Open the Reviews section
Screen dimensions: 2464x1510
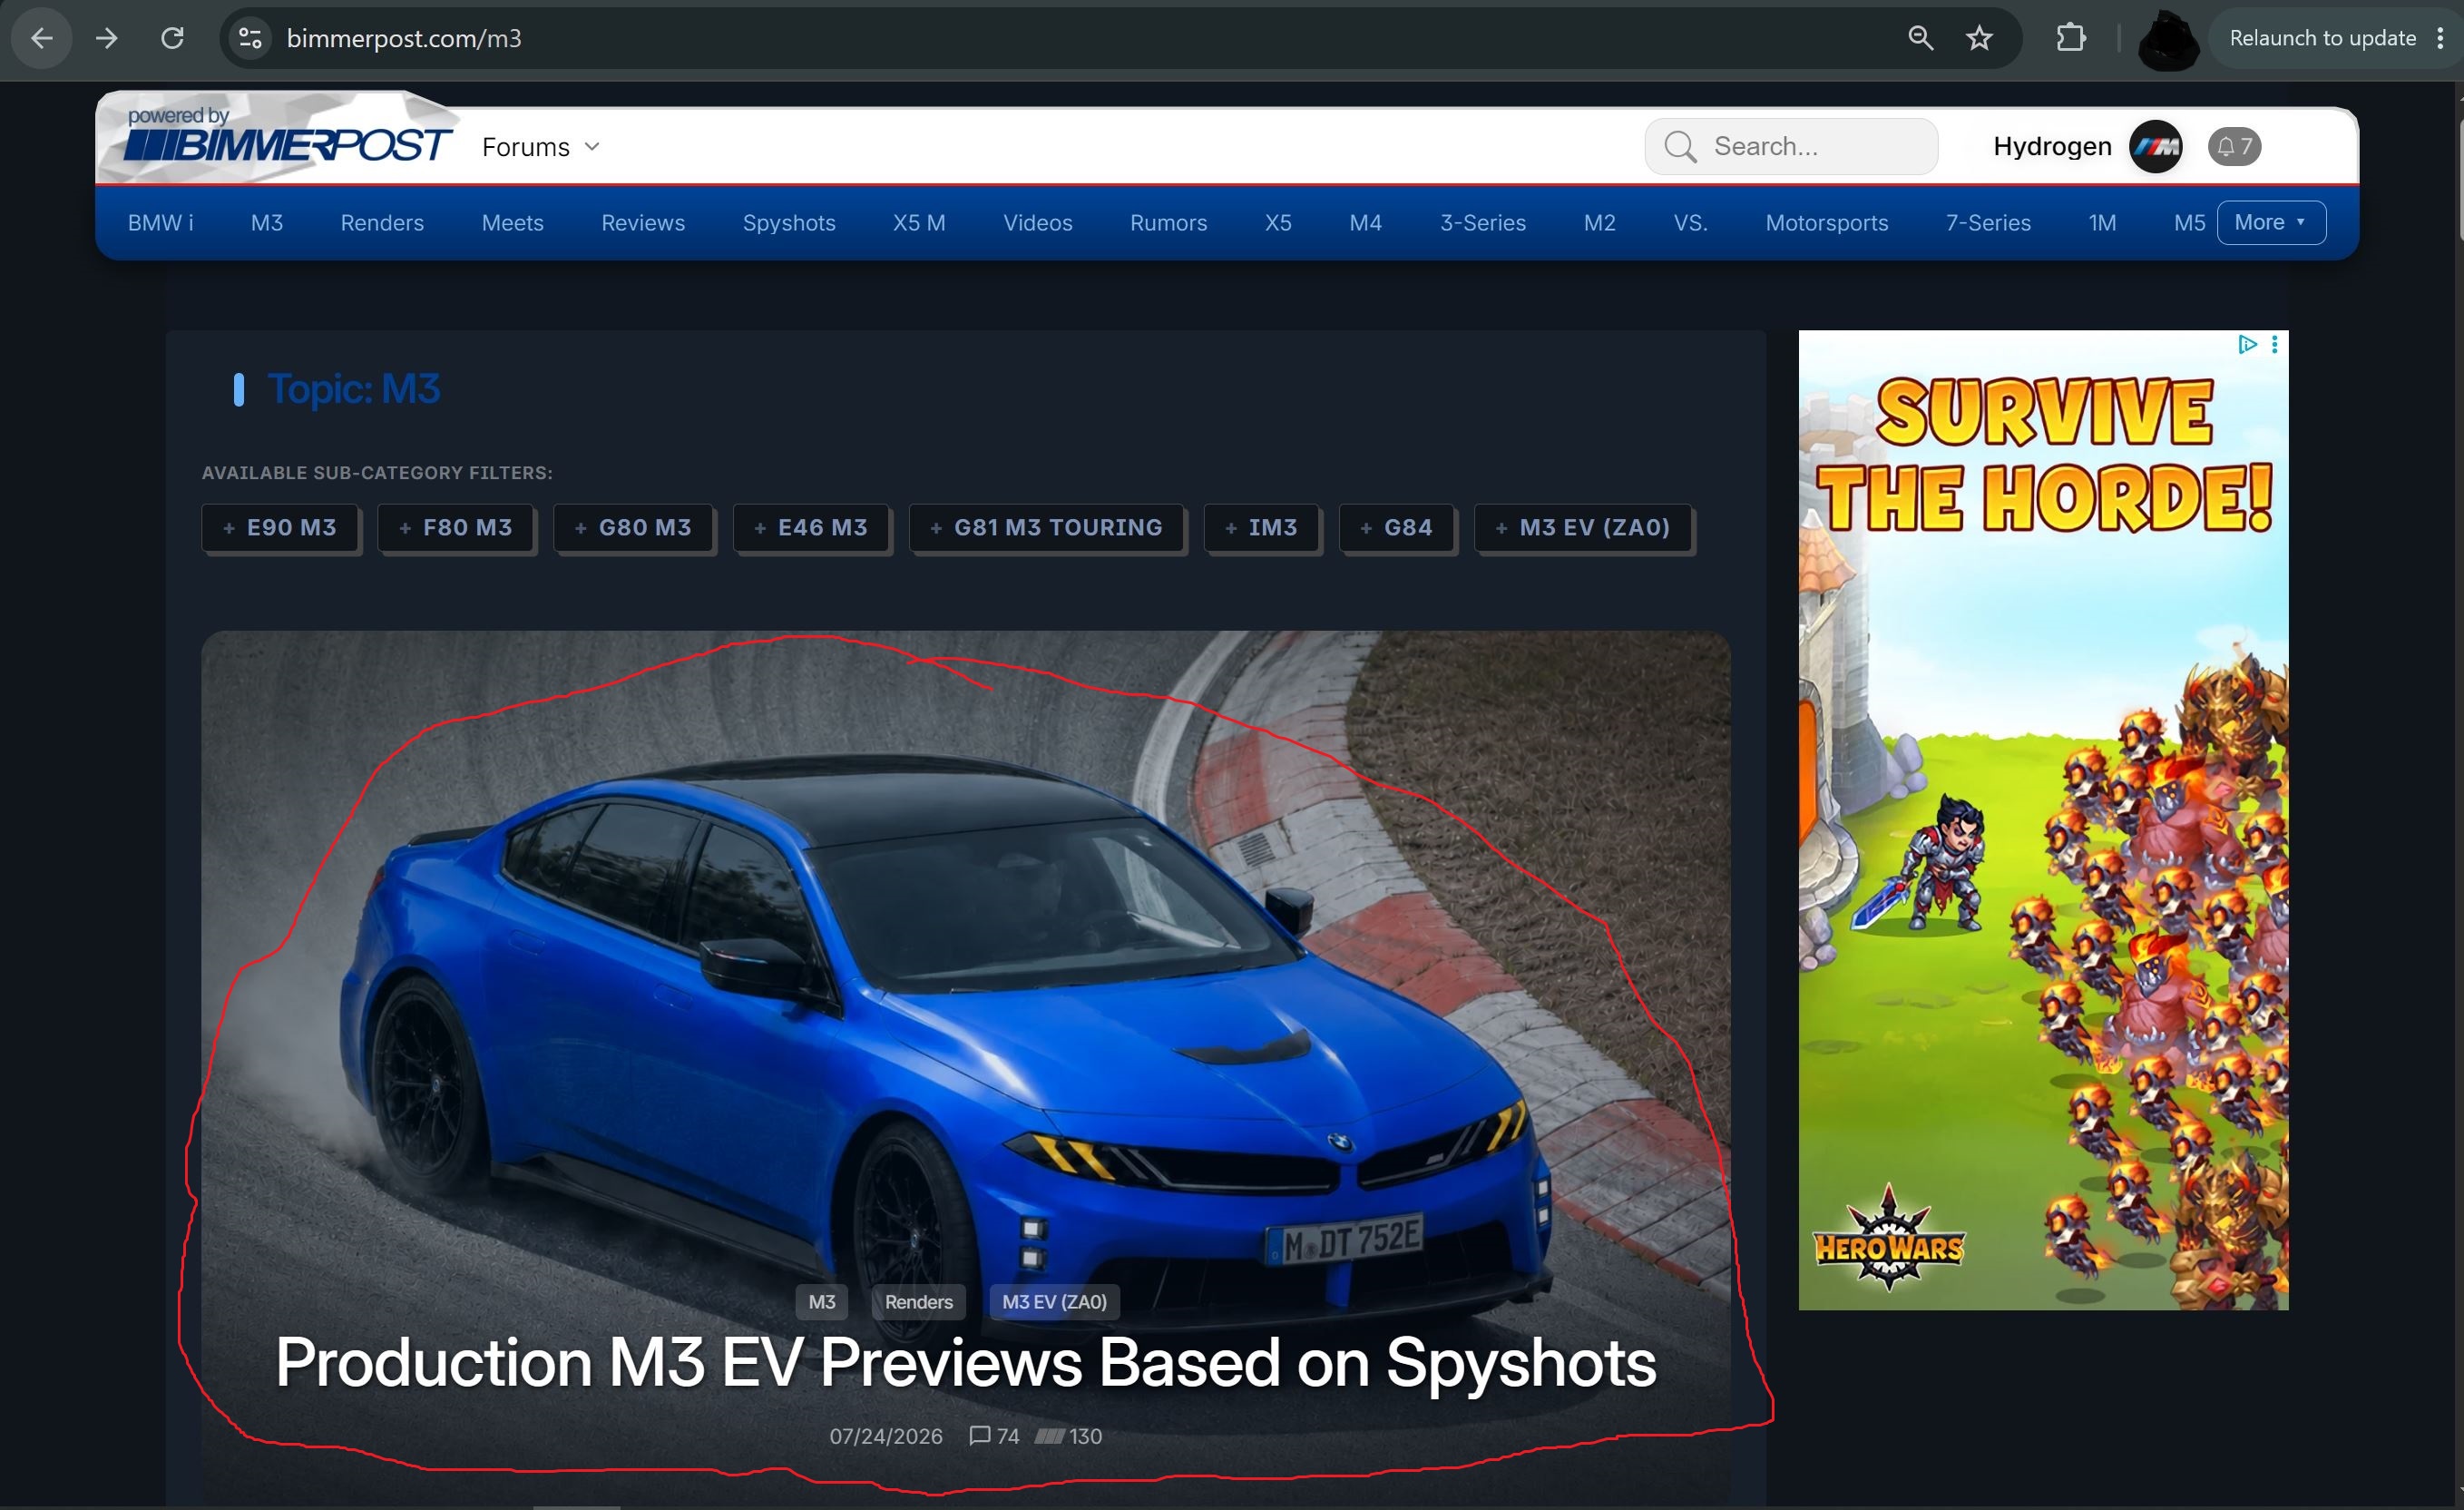(643, 223)
